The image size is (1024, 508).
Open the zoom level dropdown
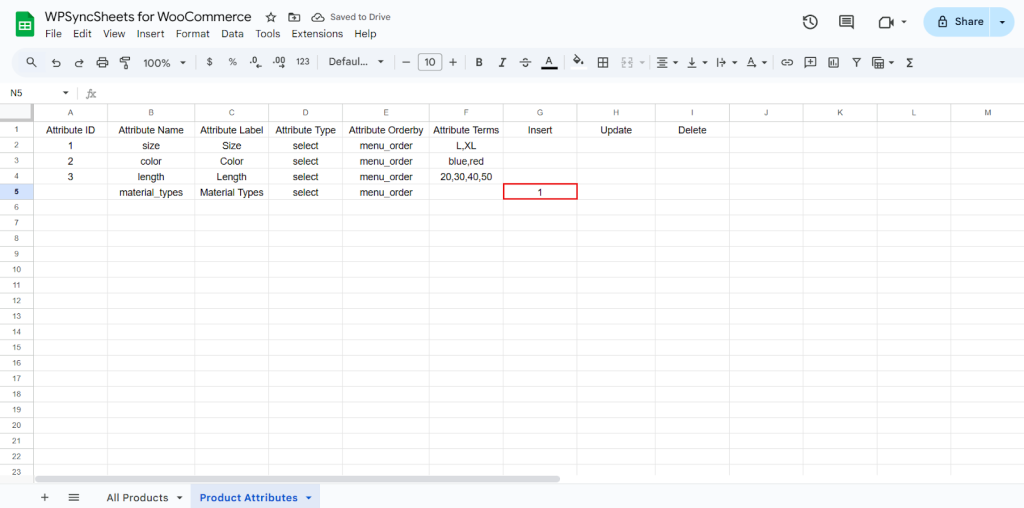165,63
